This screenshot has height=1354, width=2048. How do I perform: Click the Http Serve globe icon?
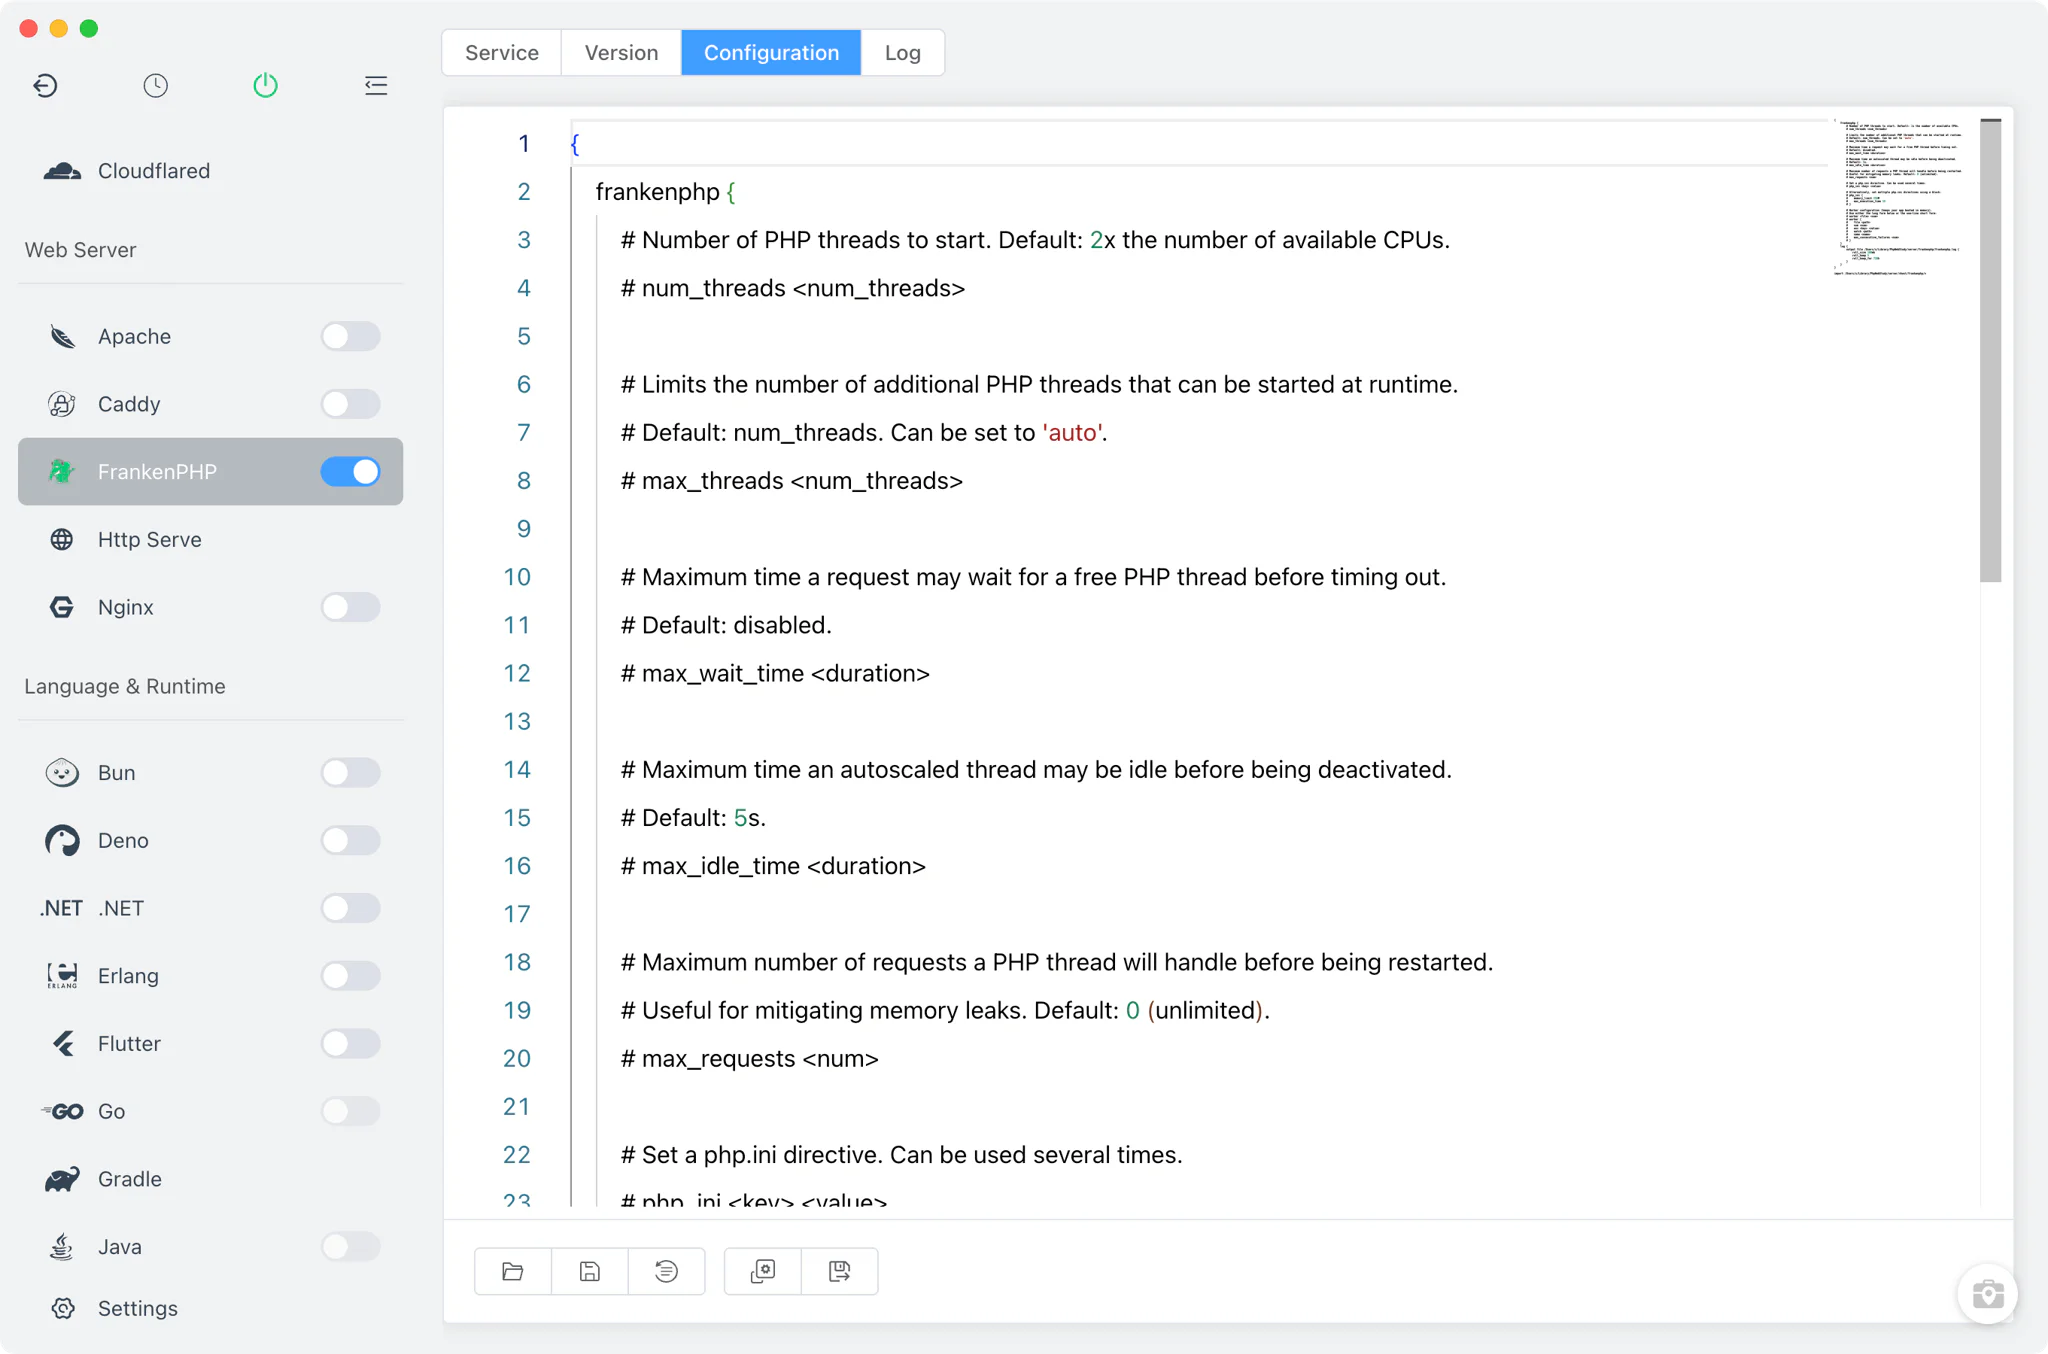(62, 540)
